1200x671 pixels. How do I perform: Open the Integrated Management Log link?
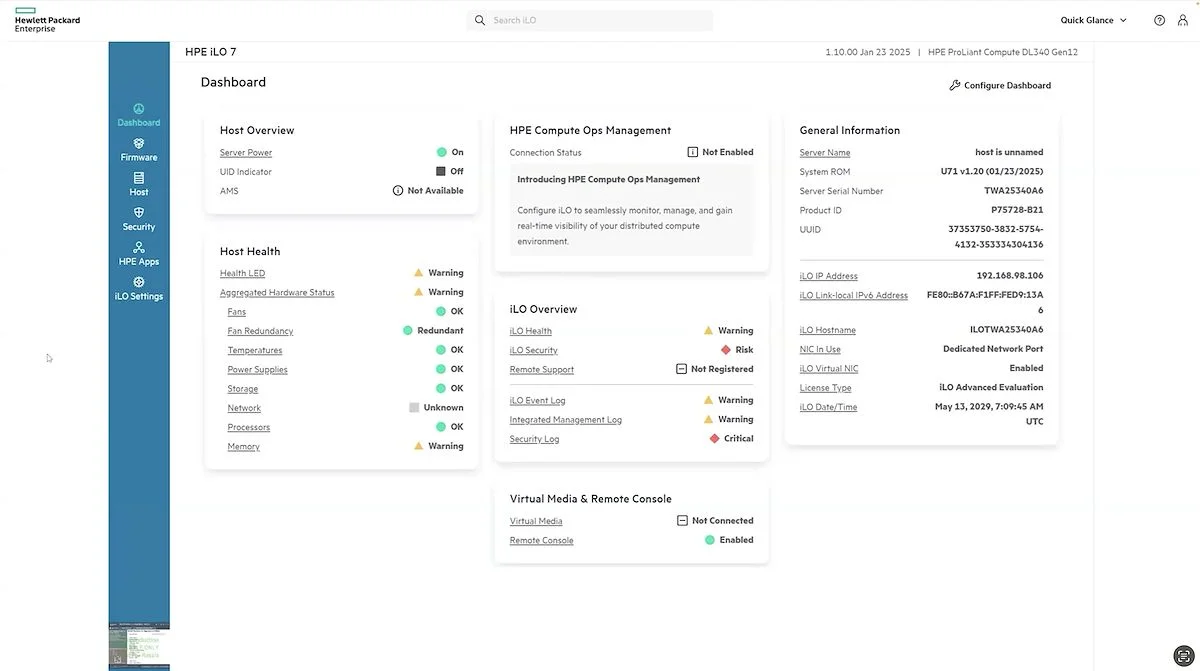tap(566, 420)
